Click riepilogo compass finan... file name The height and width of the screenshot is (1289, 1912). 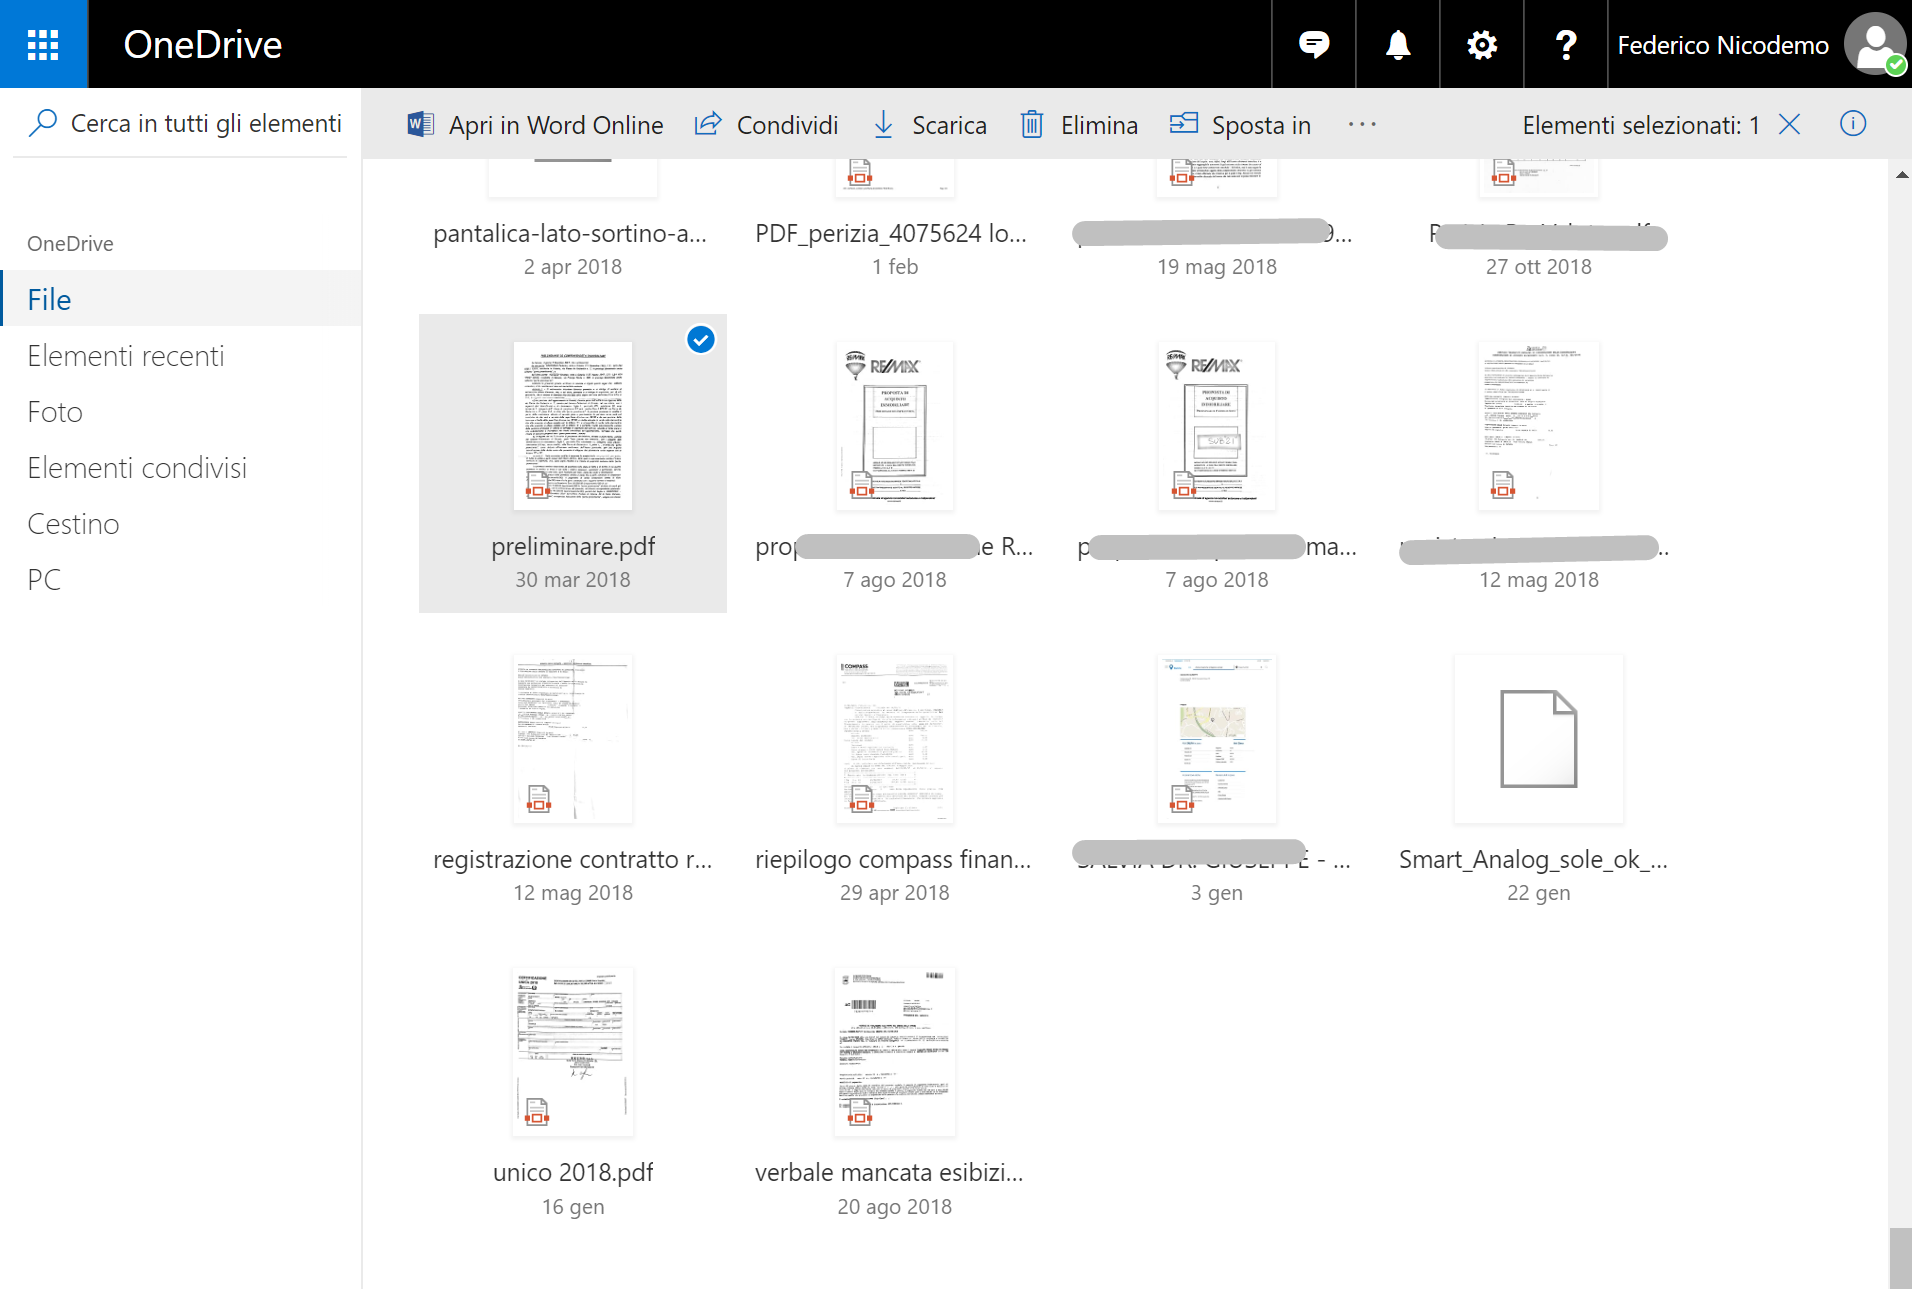pyautogui.click(x=893, y=859)
